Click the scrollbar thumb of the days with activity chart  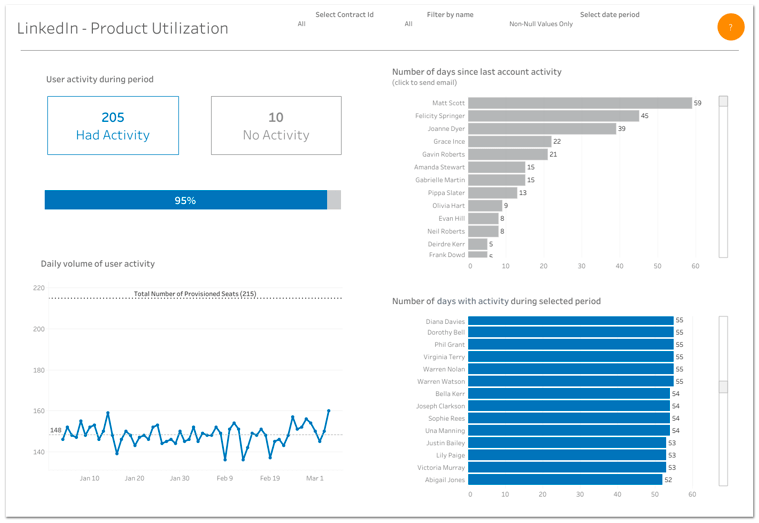(x=723, y=387)
